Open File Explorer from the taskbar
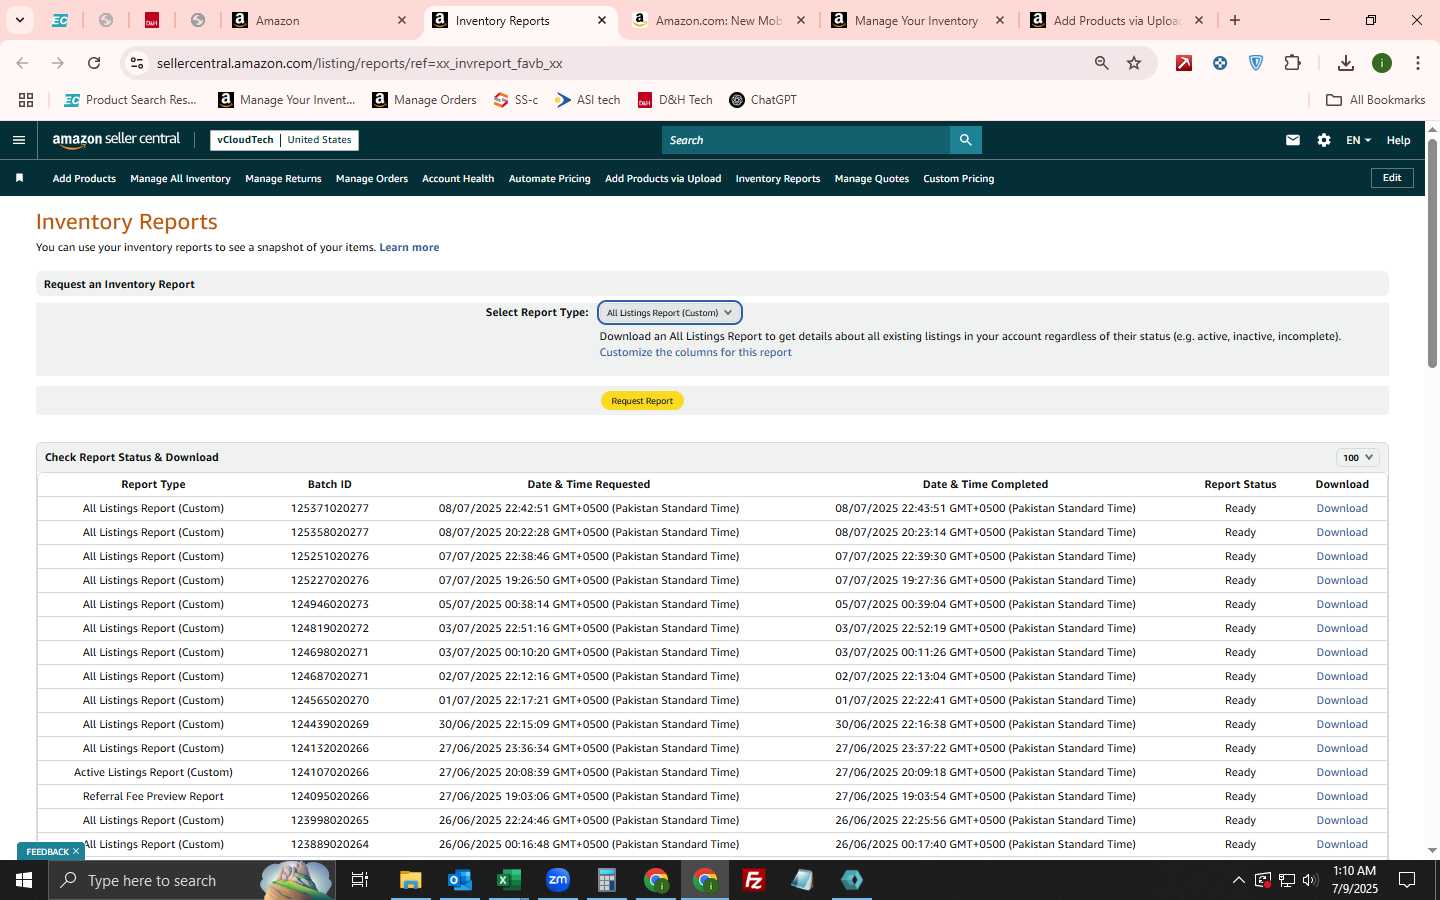This screenshot has height=900, width=1440. (x=411, y=880)
